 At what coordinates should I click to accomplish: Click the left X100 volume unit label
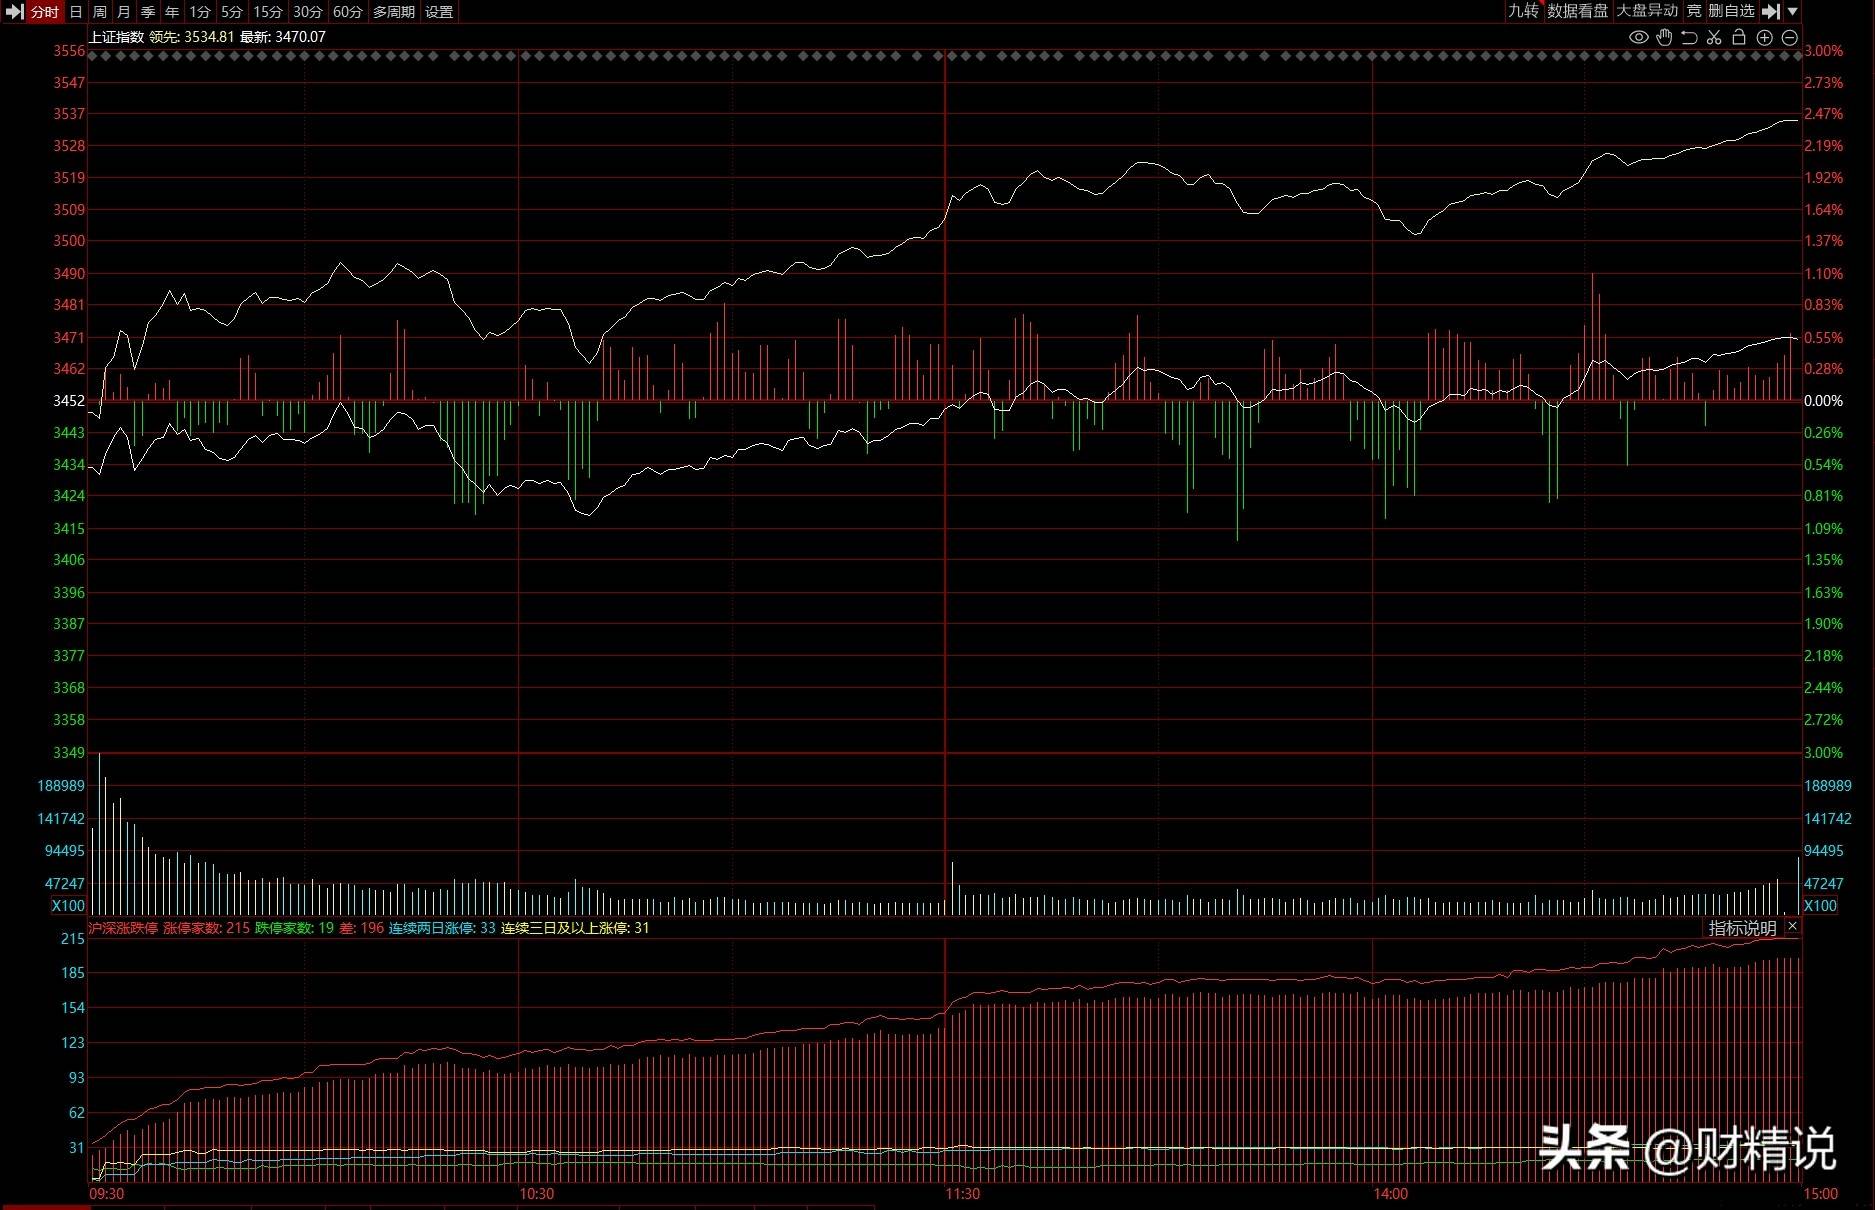(x=68, y=906)
